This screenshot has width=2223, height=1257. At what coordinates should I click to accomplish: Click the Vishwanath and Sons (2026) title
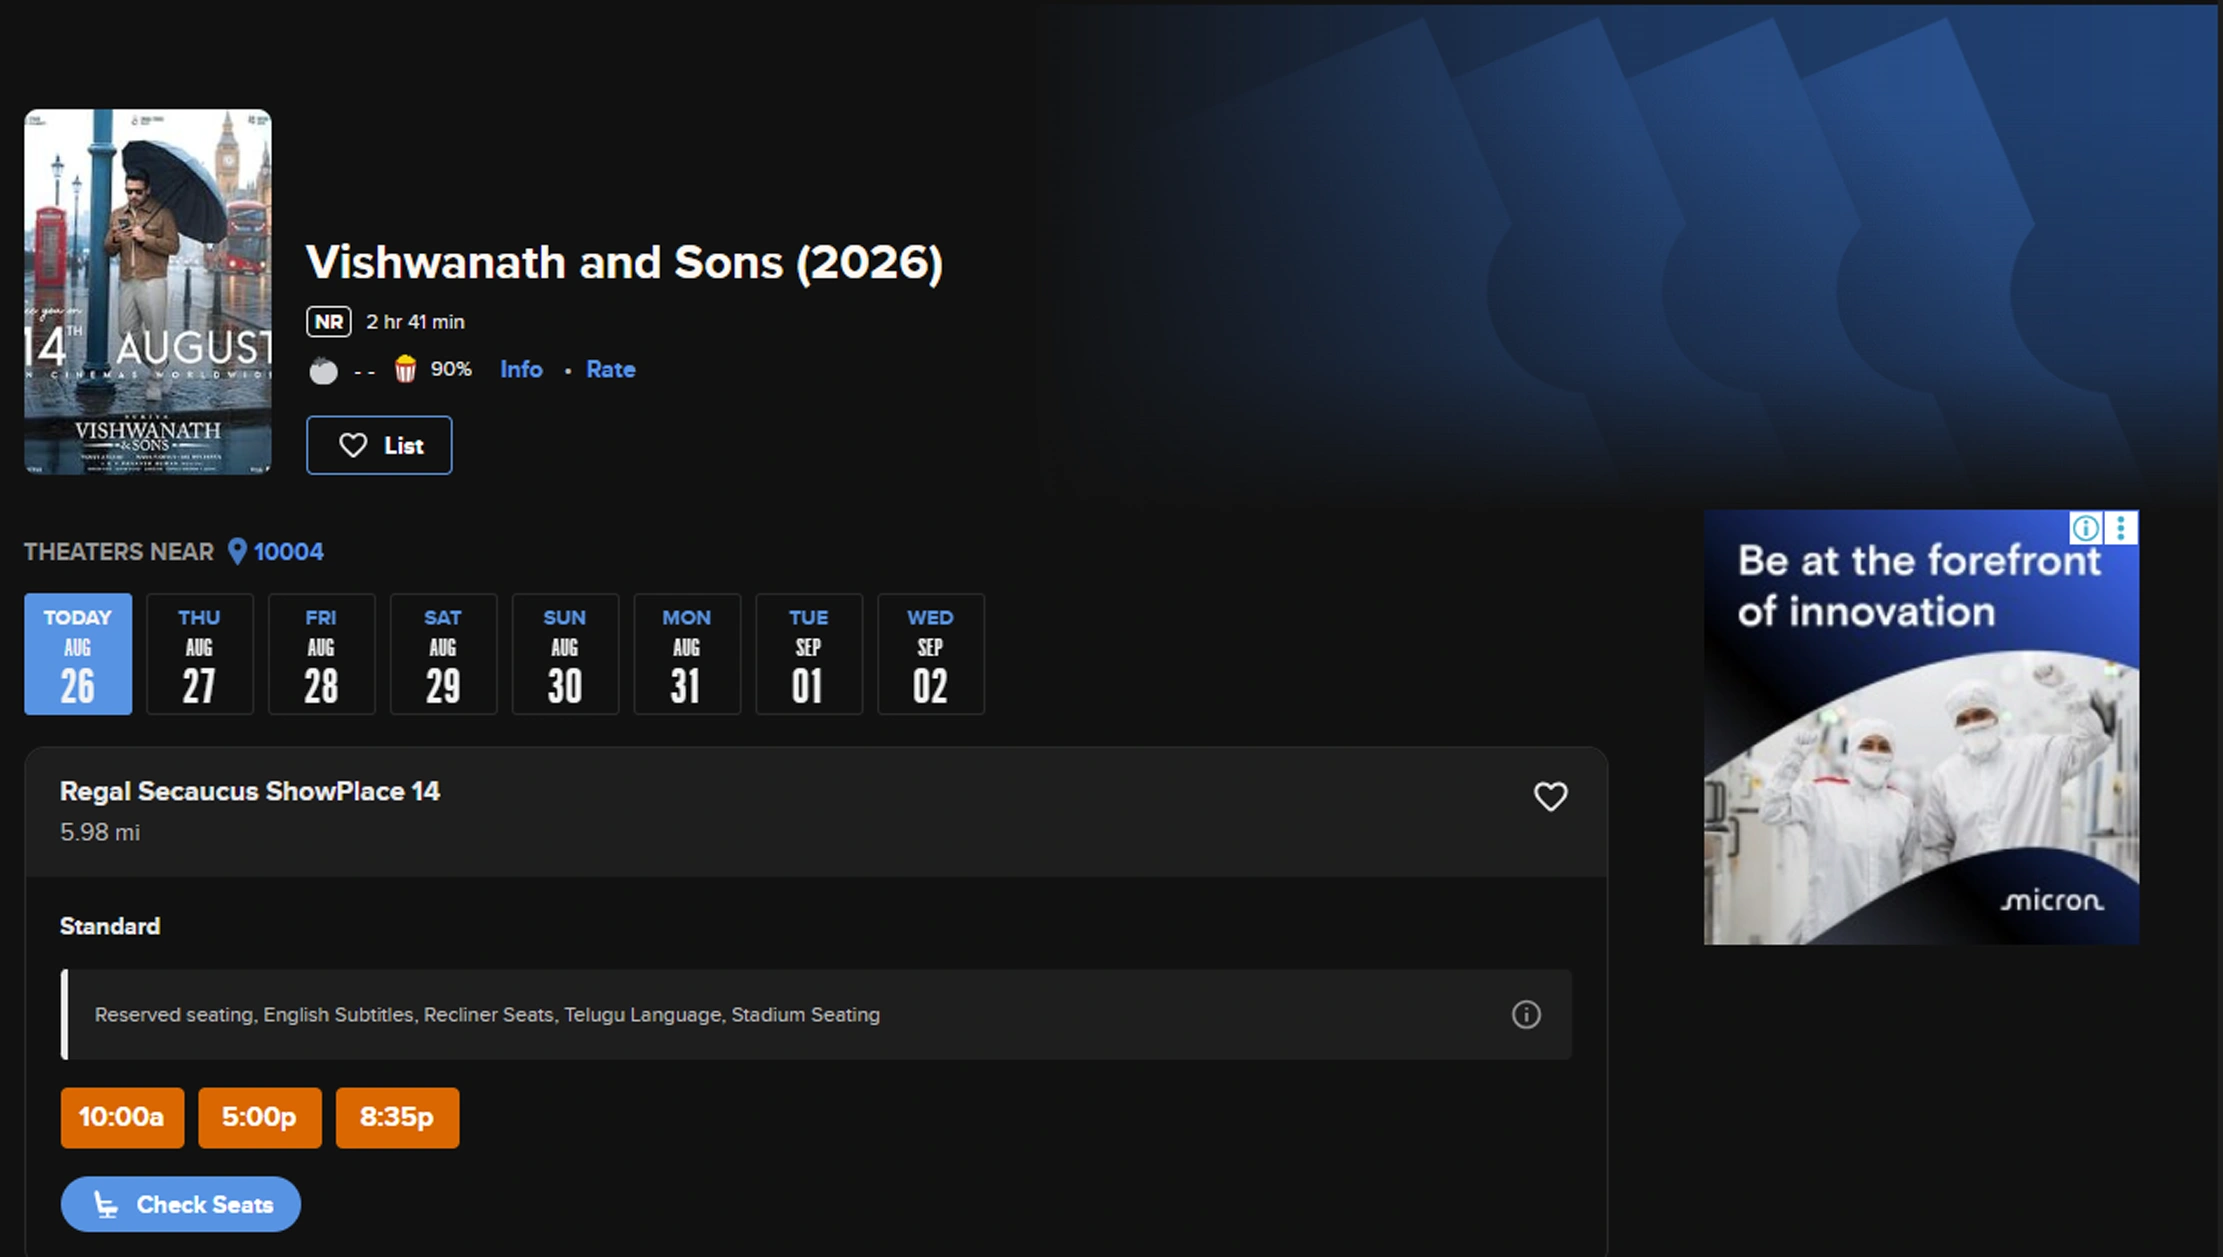624,262
